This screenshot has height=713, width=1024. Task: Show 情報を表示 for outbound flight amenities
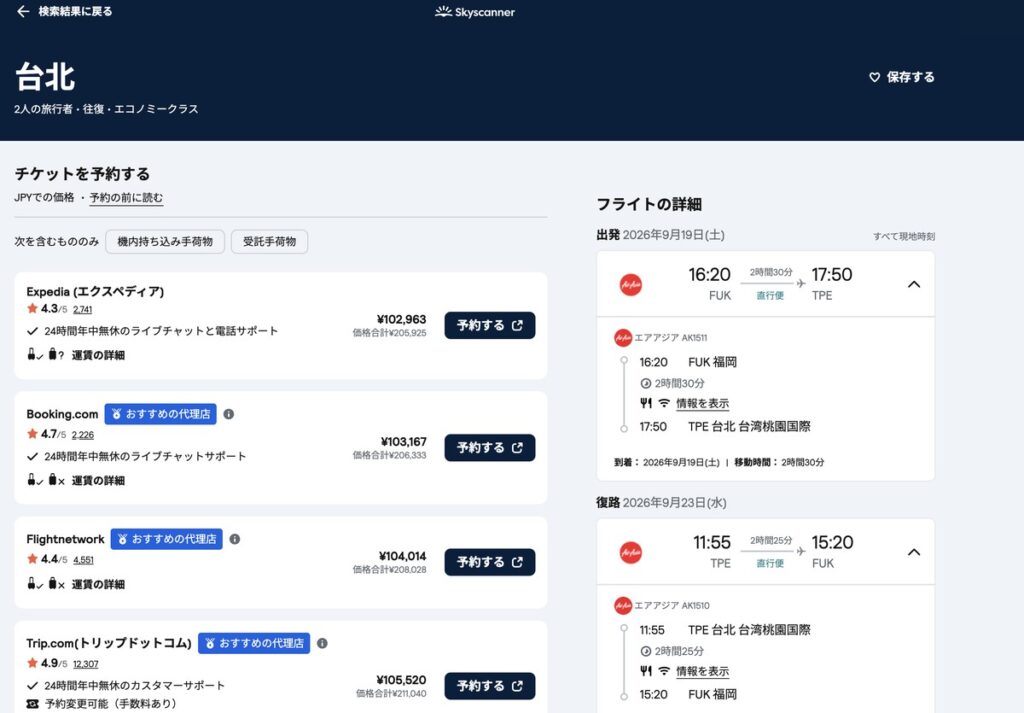(x=702, y=404)
